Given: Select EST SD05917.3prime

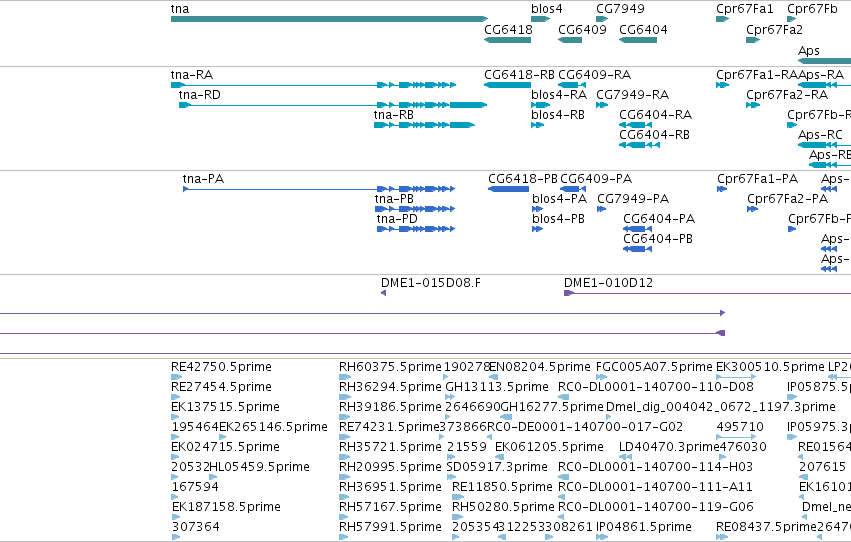Looking at the screenshot, I should pos(497,467).
